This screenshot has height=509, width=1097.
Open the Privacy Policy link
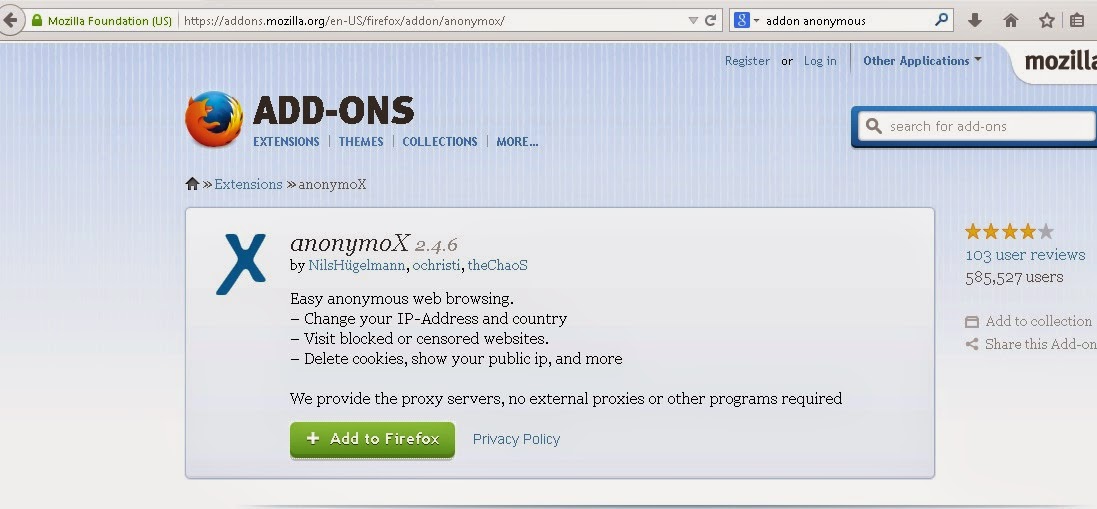516,439
